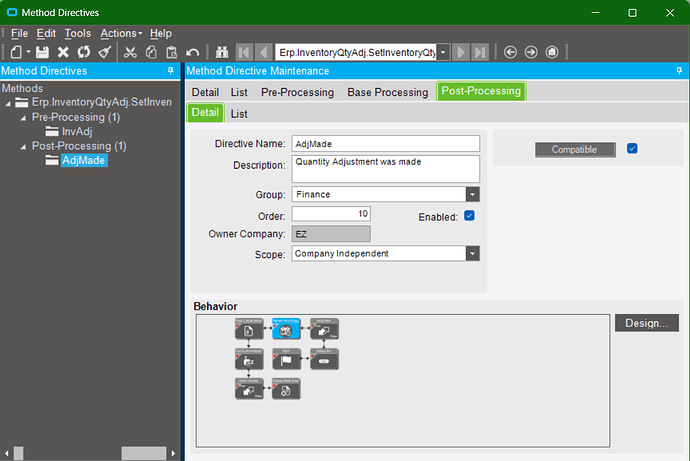Select the Display Error workflow node

click(286, 389)
